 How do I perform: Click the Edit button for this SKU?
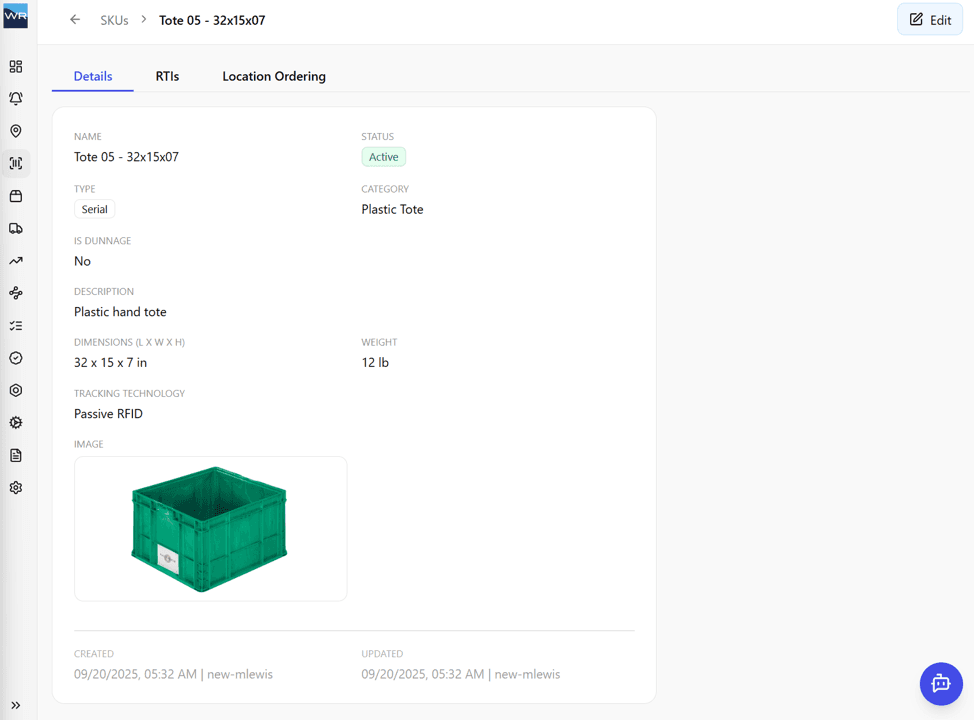(x=929, y=19)
